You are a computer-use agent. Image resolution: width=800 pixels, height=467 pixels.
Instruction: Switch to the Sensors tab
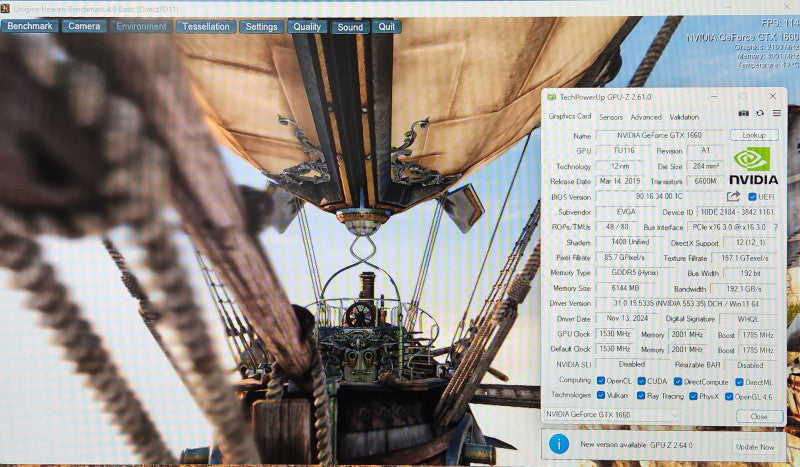(x=611, y=117)
